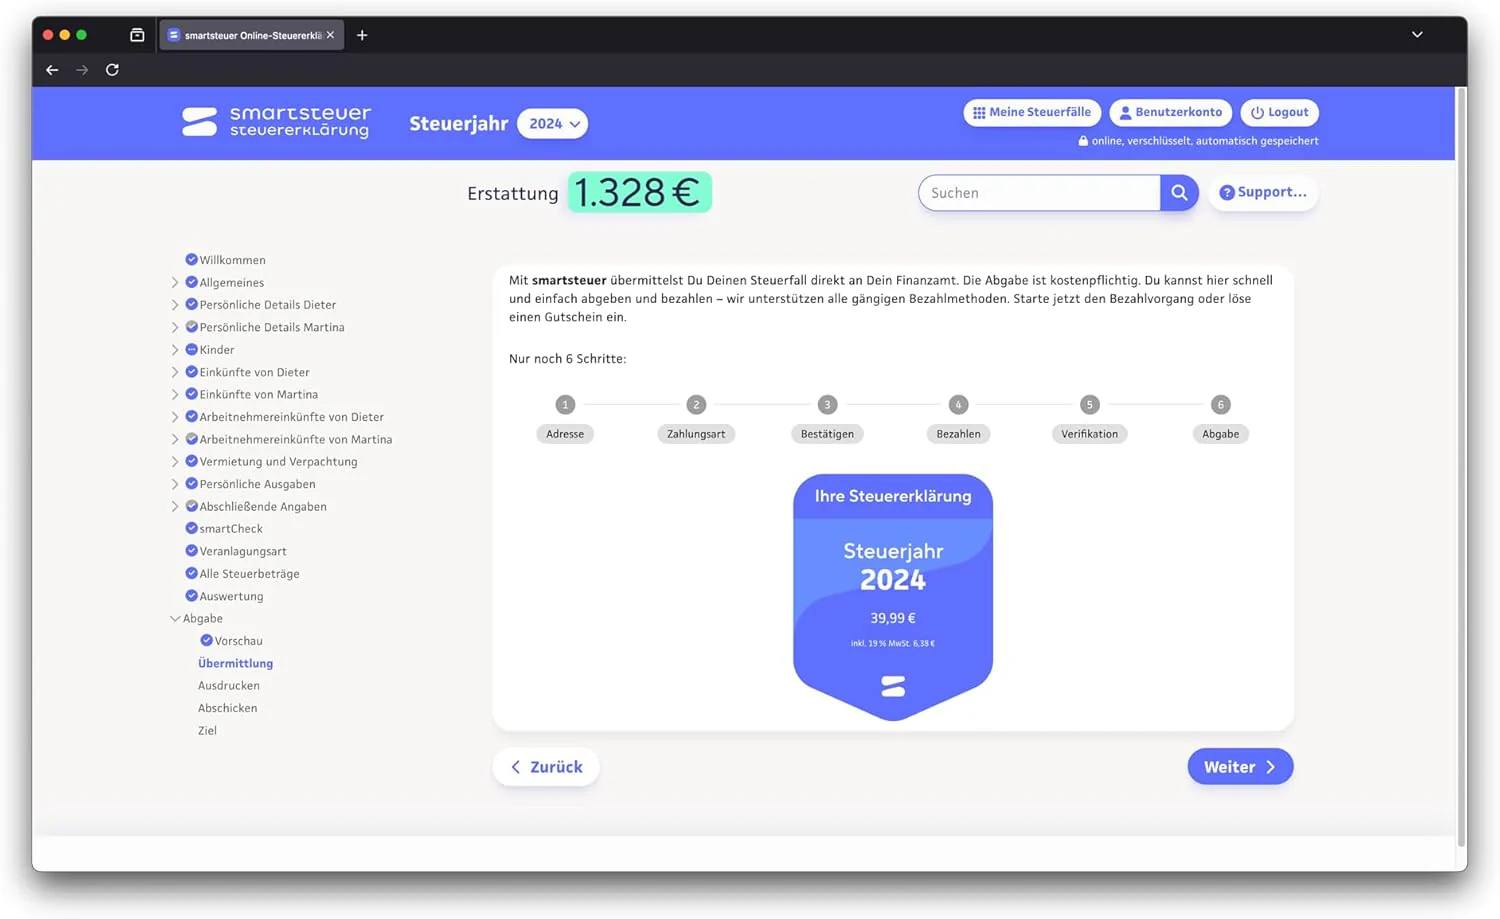Screen dimensions: 1500x919
Task: Click the checkmark icon next to Willkommen
Action: (x=191, y=259)
